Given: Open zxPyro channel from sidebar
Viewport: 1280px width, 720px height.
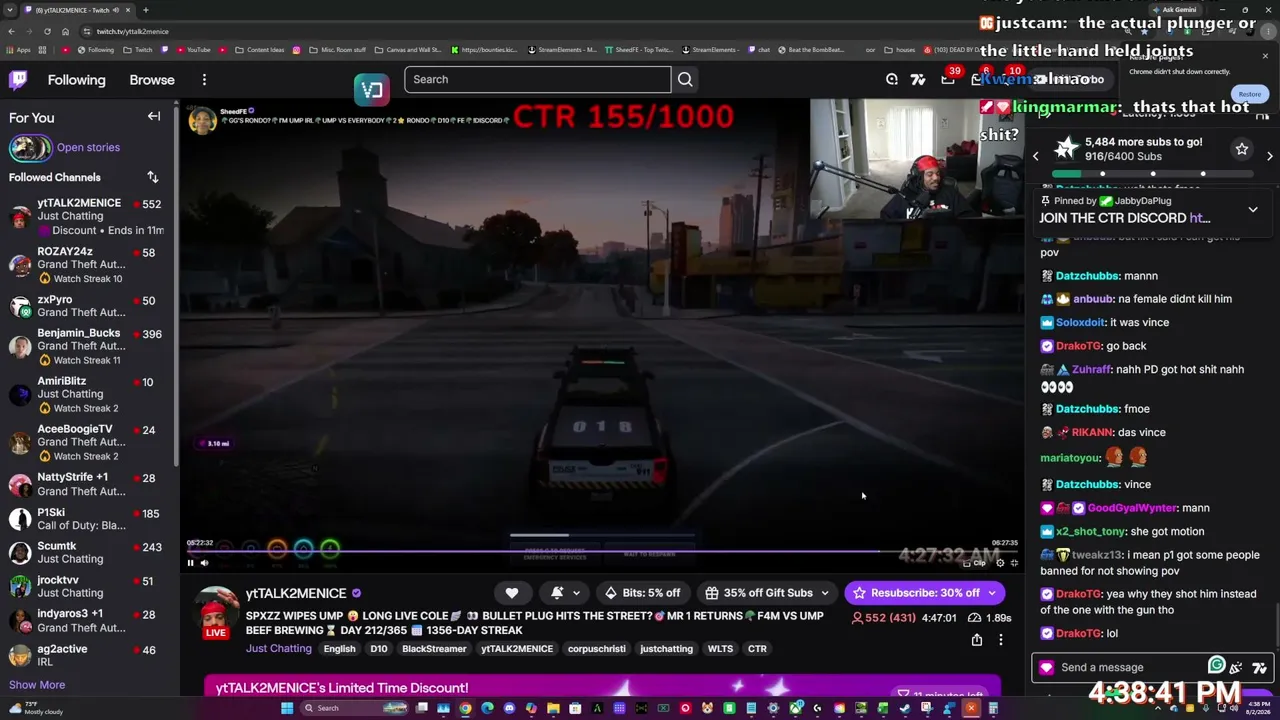Looking at the screenshot, I should click(x=88, y=306).
